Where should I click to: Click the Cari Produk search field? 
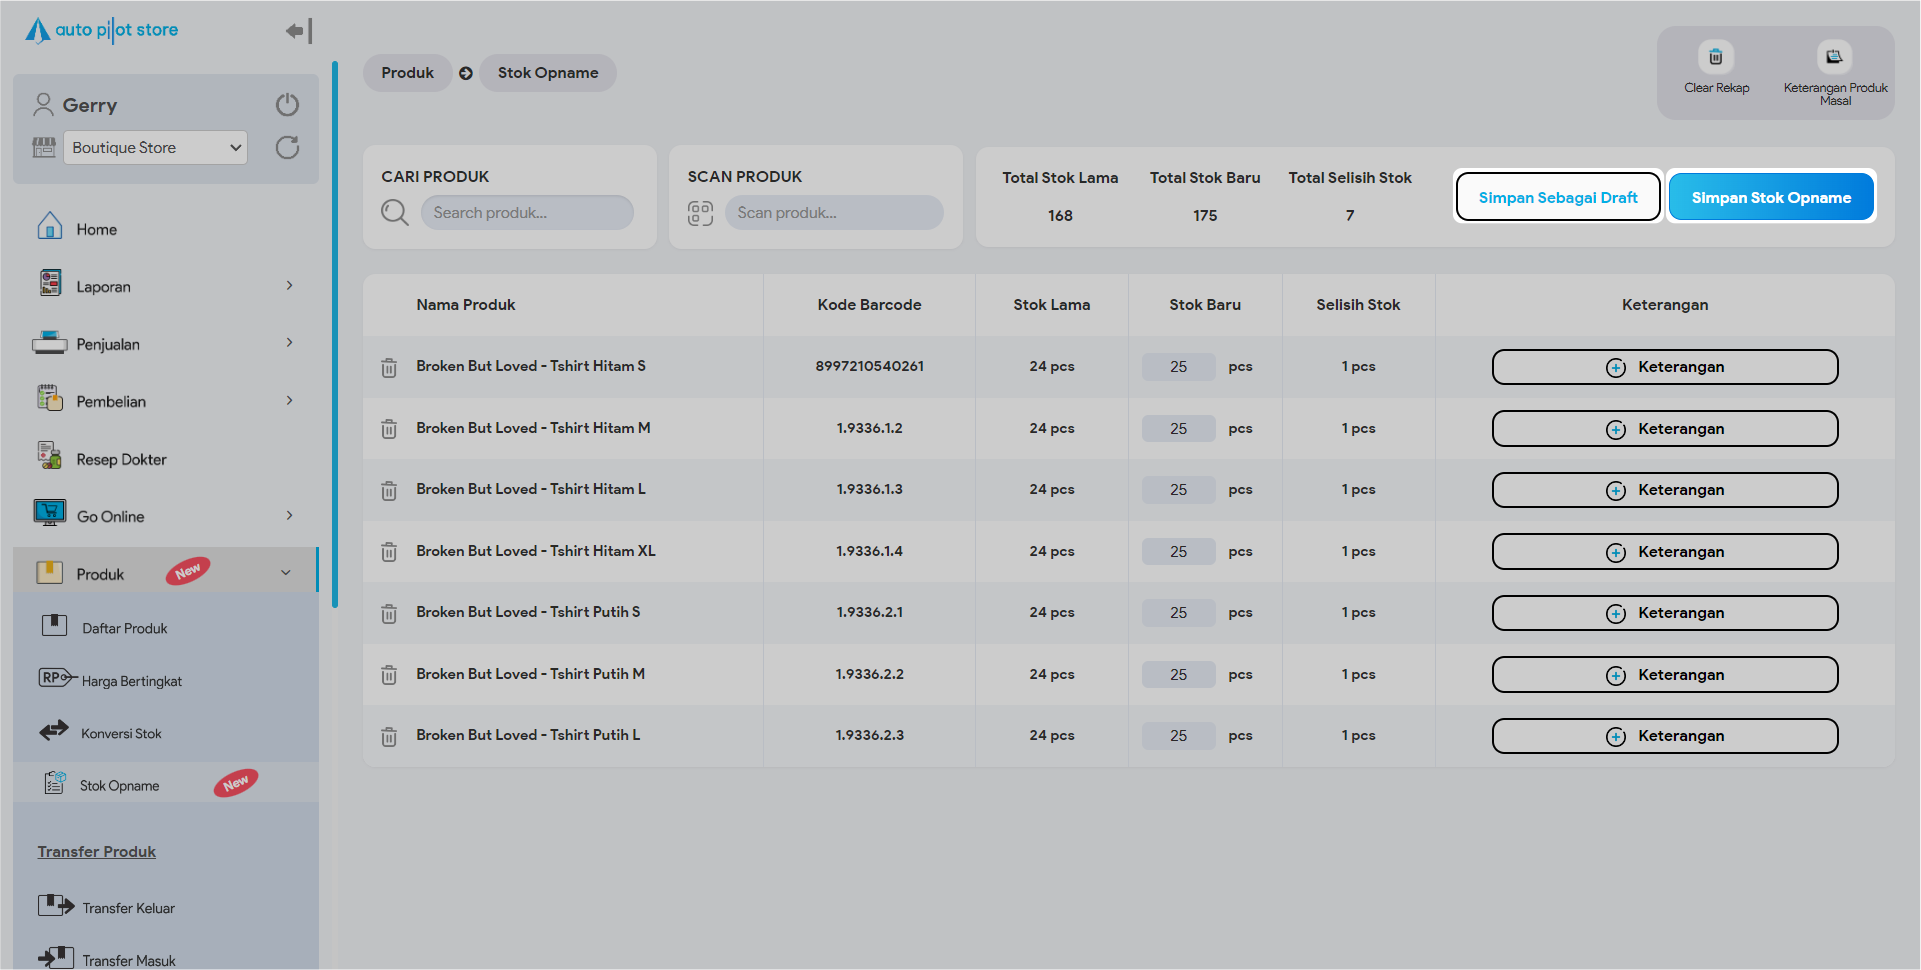[527, 213]
